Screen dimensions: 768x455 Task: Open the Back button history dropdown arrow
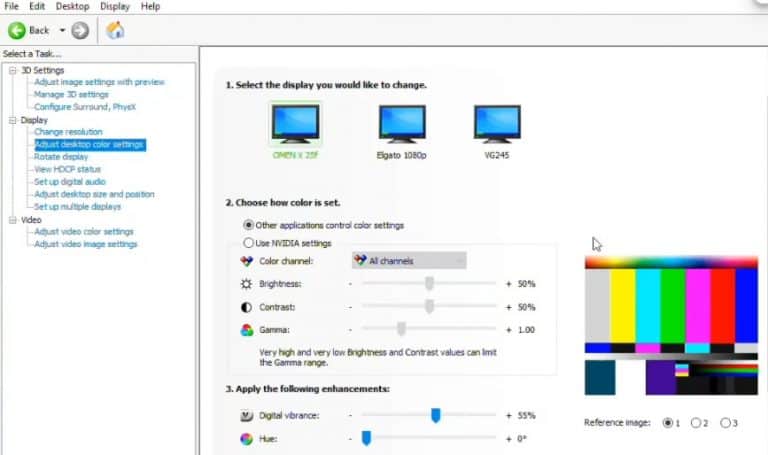(62, 30)
